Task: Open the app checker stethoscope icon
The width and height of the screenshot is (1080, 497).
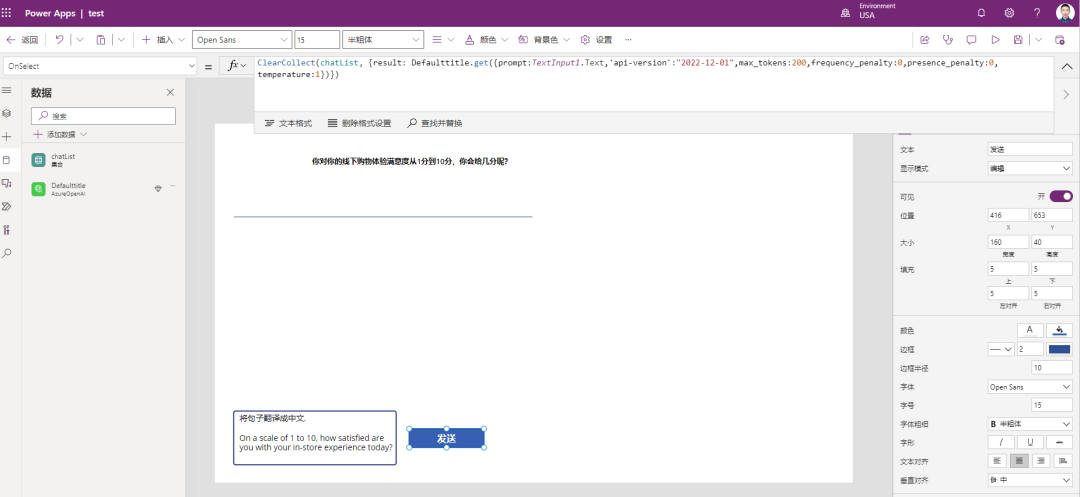Action: tap(948, 40)
